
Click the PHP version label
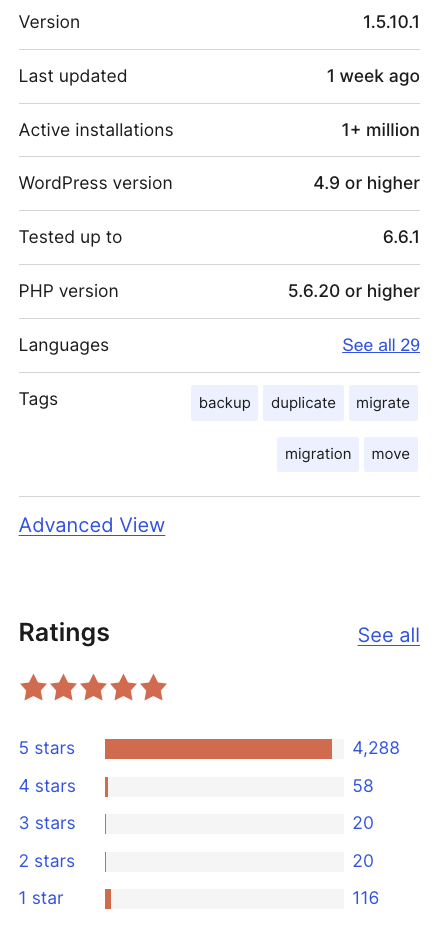tap(69, 291)
